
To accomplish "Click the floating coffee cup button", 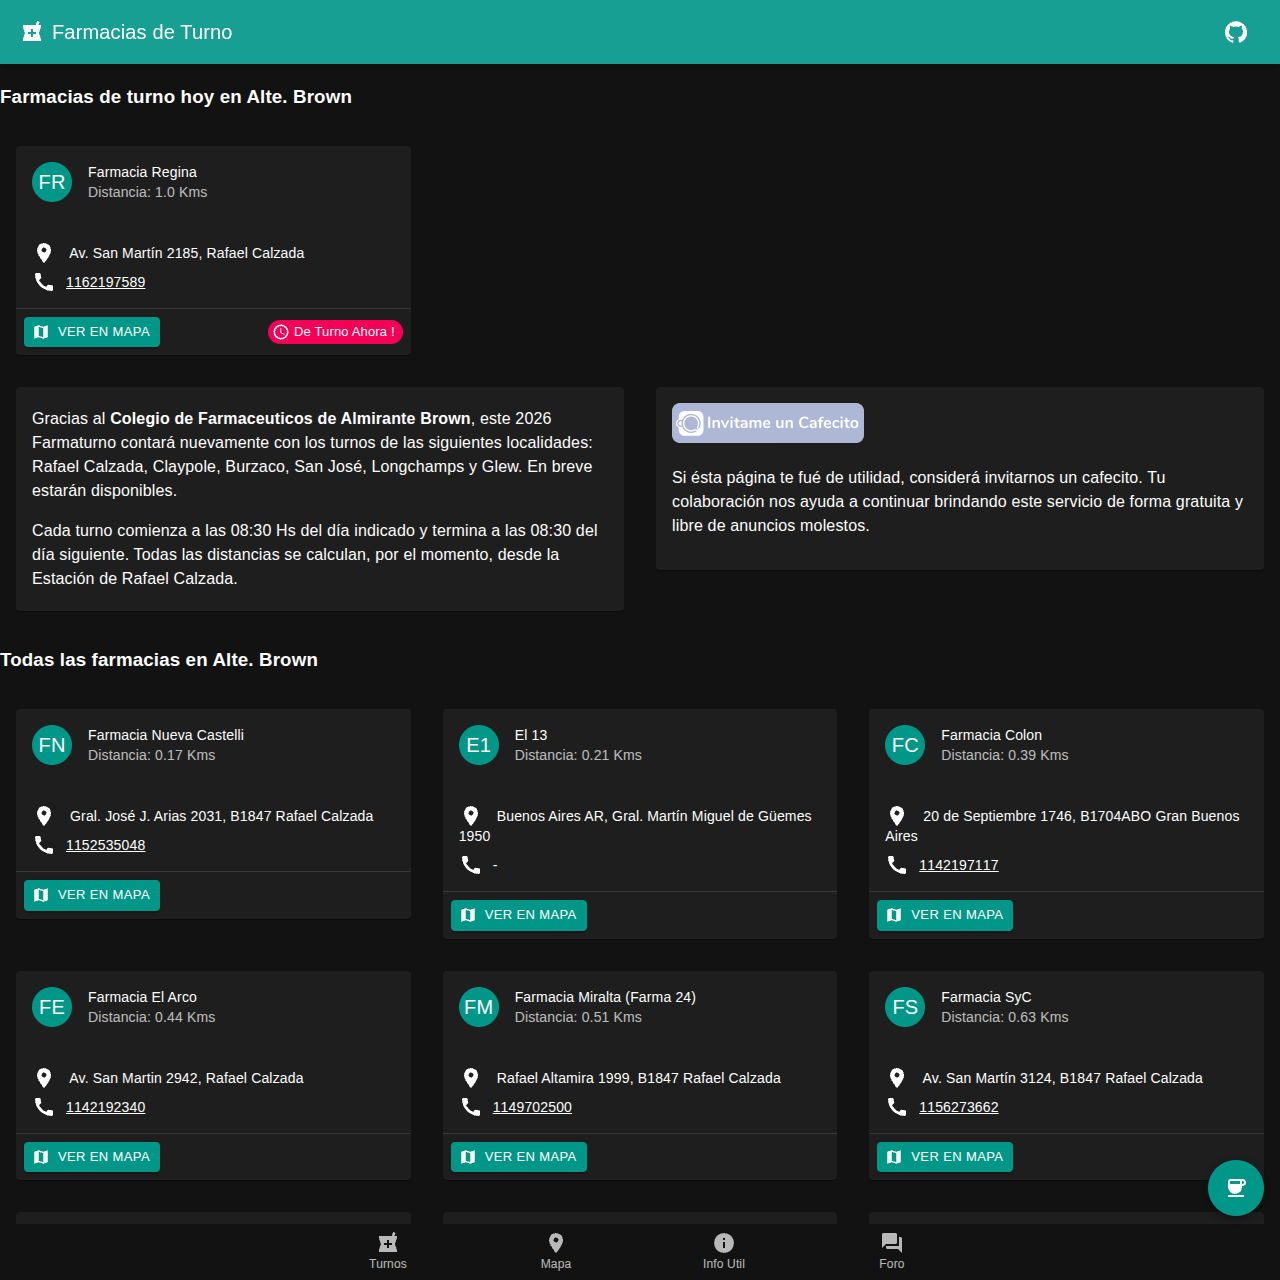I will click(1236, 1188).
